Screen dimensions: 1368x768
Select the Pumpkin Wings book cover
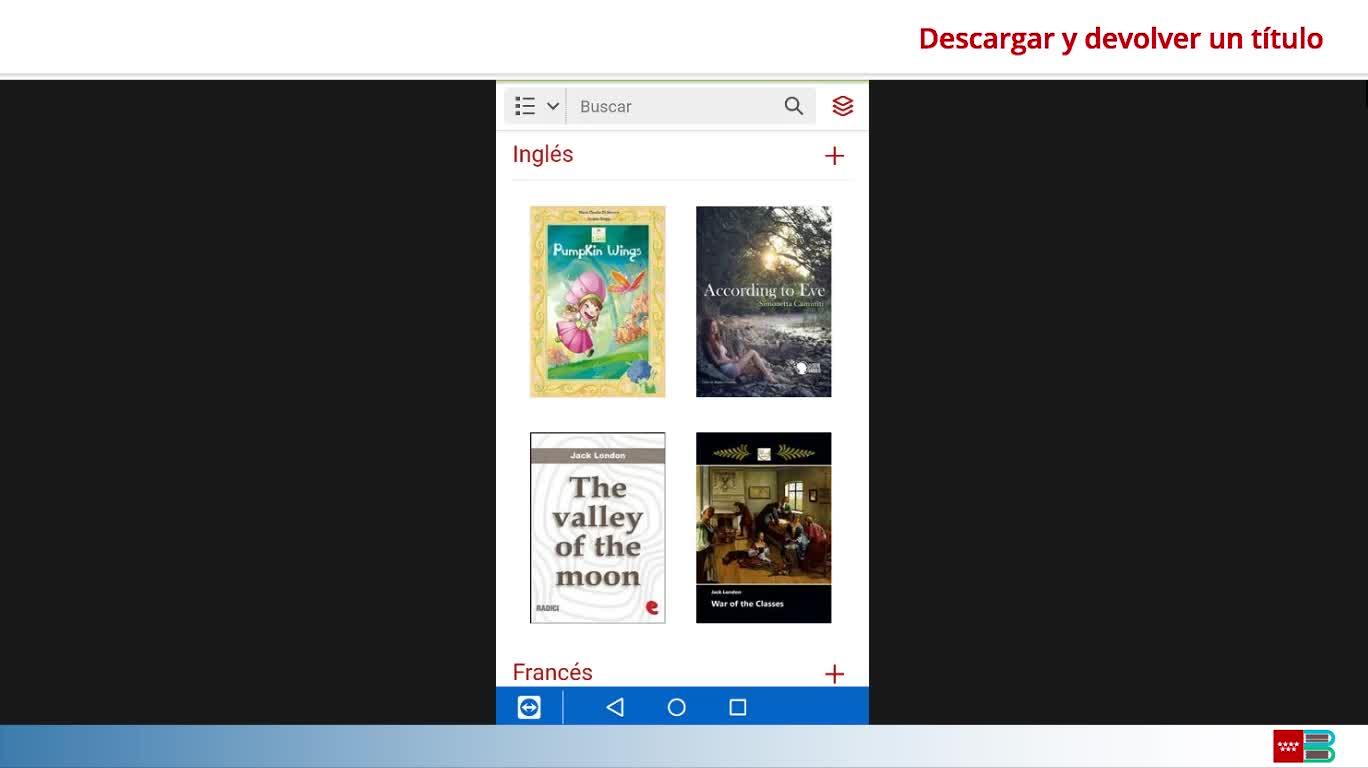click(x=598, y=302)
